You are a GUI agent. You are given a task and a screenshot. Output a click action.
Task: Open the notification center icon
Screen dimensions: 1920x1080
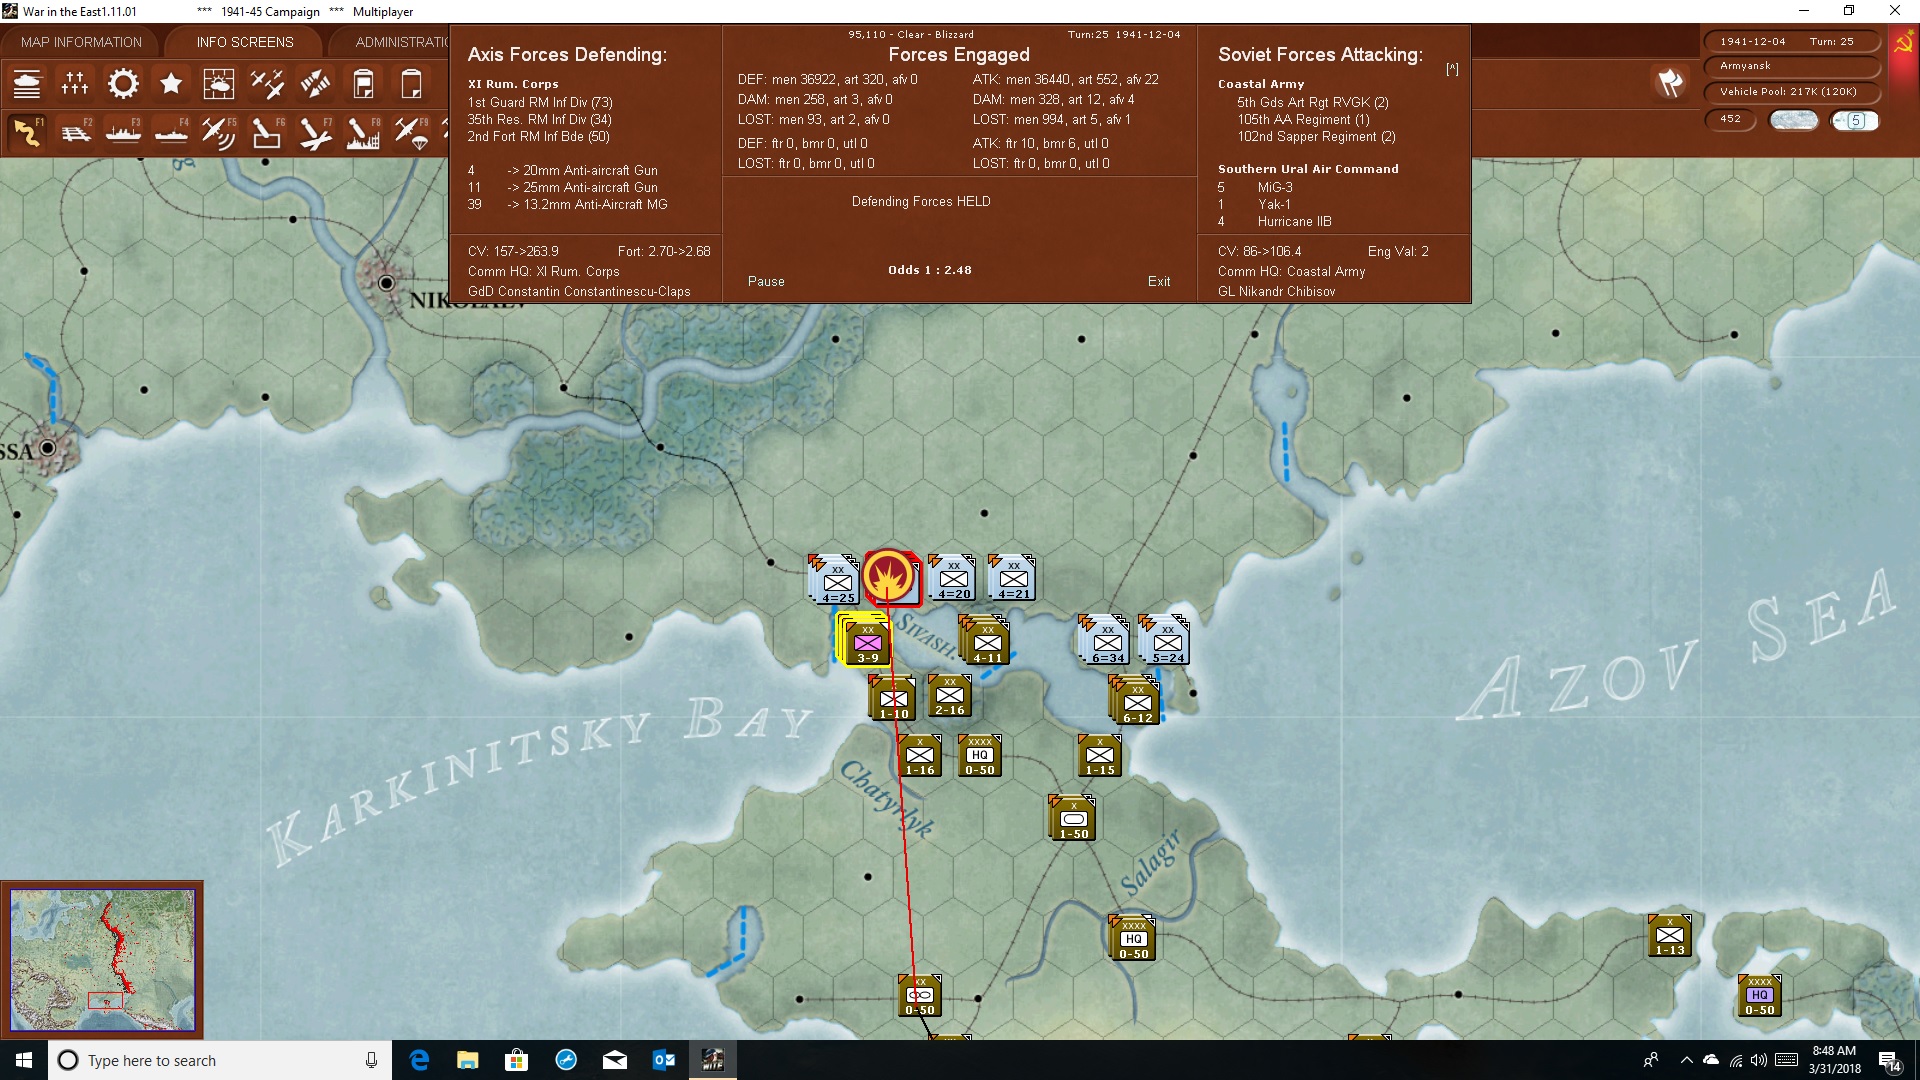(1889, 1060)
